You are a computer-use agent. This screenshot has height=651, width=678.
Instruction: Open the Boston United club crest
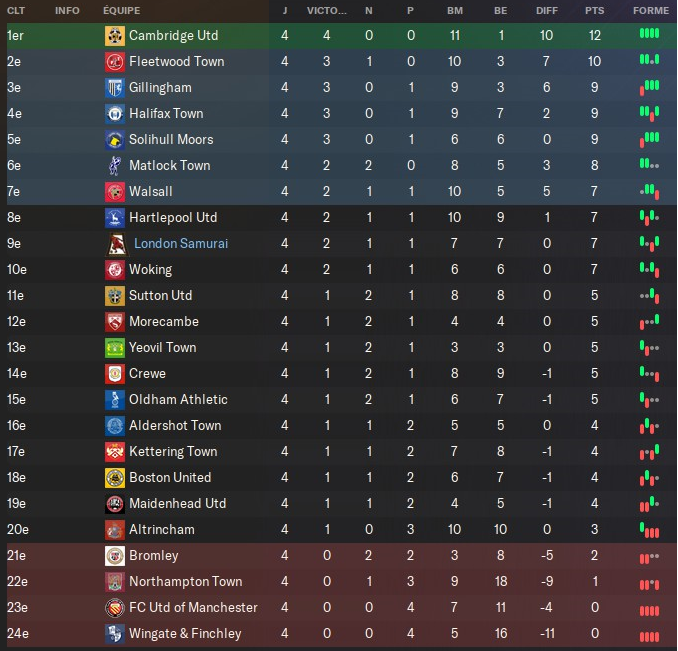(115, 478)
